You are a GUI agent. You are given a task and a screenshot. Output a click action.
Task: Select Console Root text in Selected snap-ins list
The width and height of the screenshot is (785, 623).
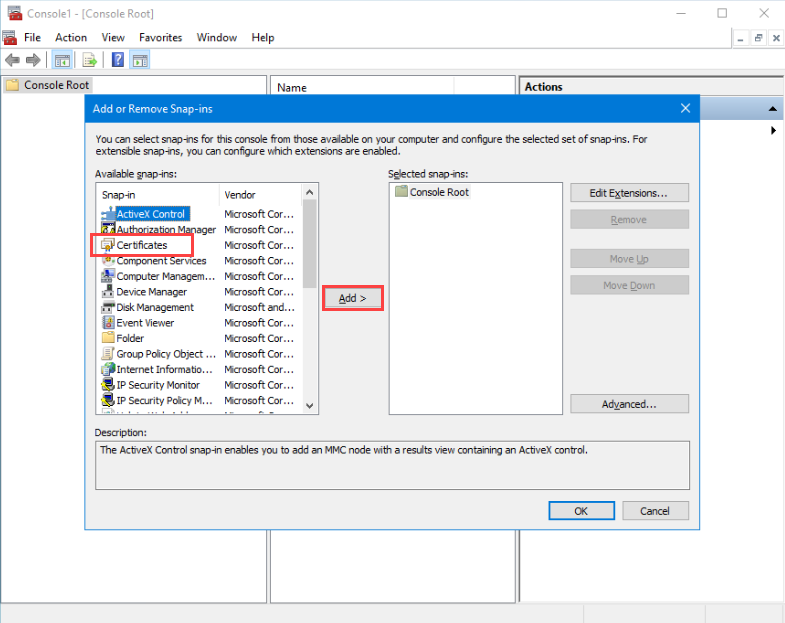coord(439,192)
